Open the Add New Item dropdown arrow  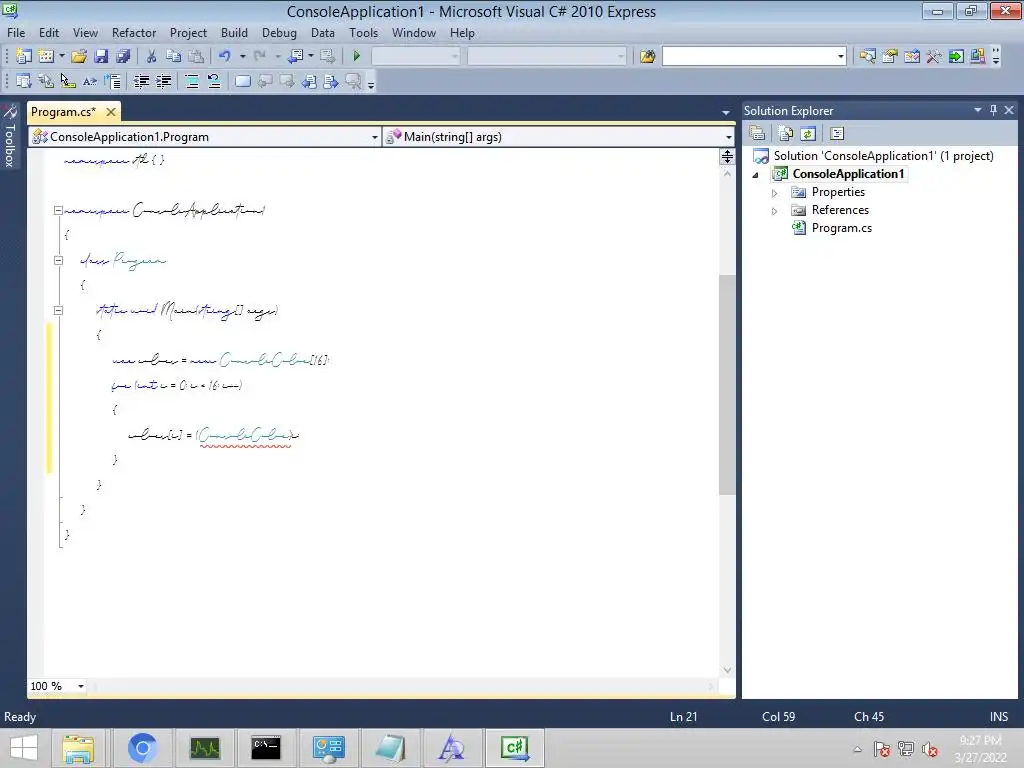pyautogui.click(x=62, y=56)
